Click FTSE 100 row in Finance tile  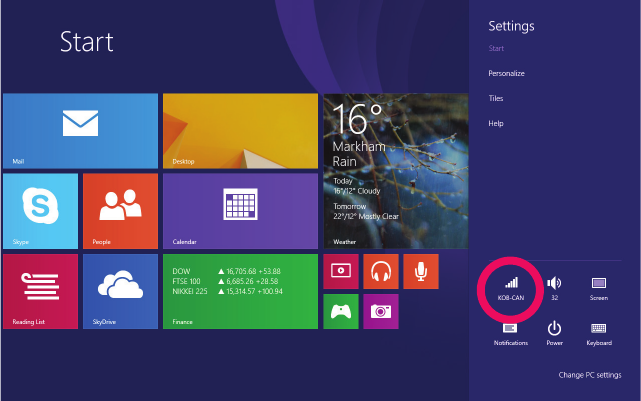225,281
